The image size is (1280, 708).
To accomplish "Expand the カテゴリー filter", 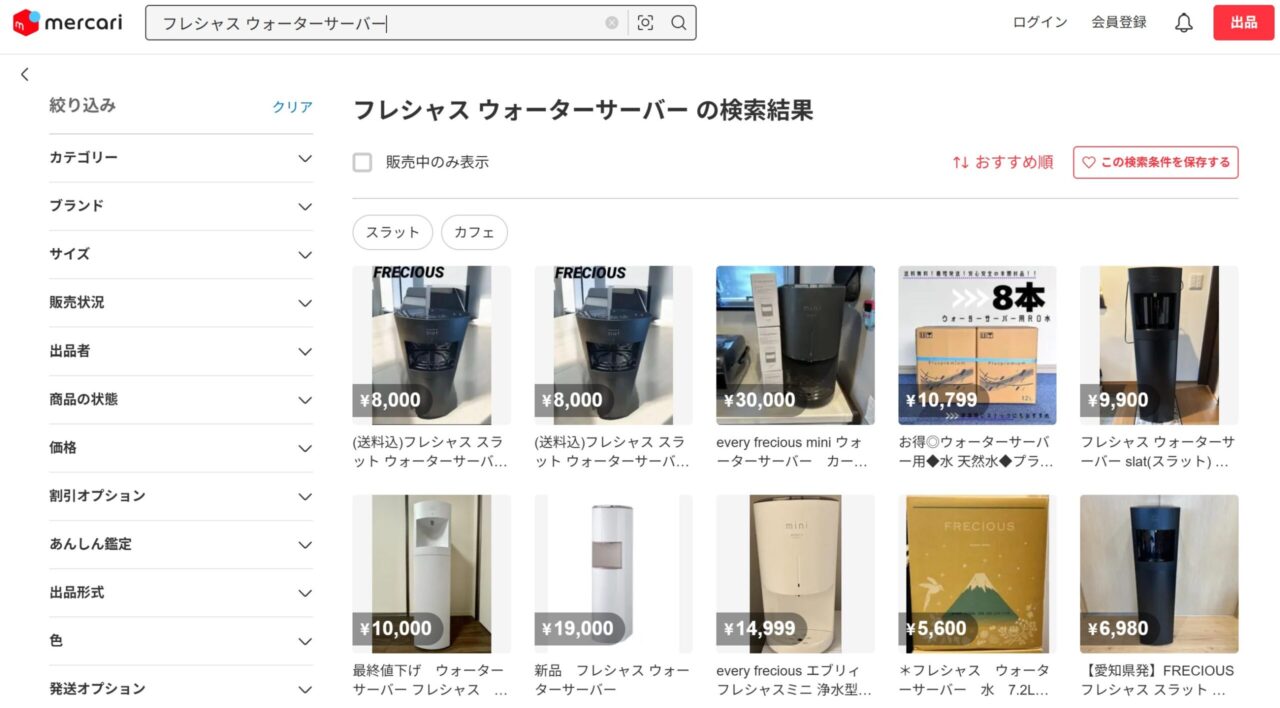I will click(x=181, y=158).
